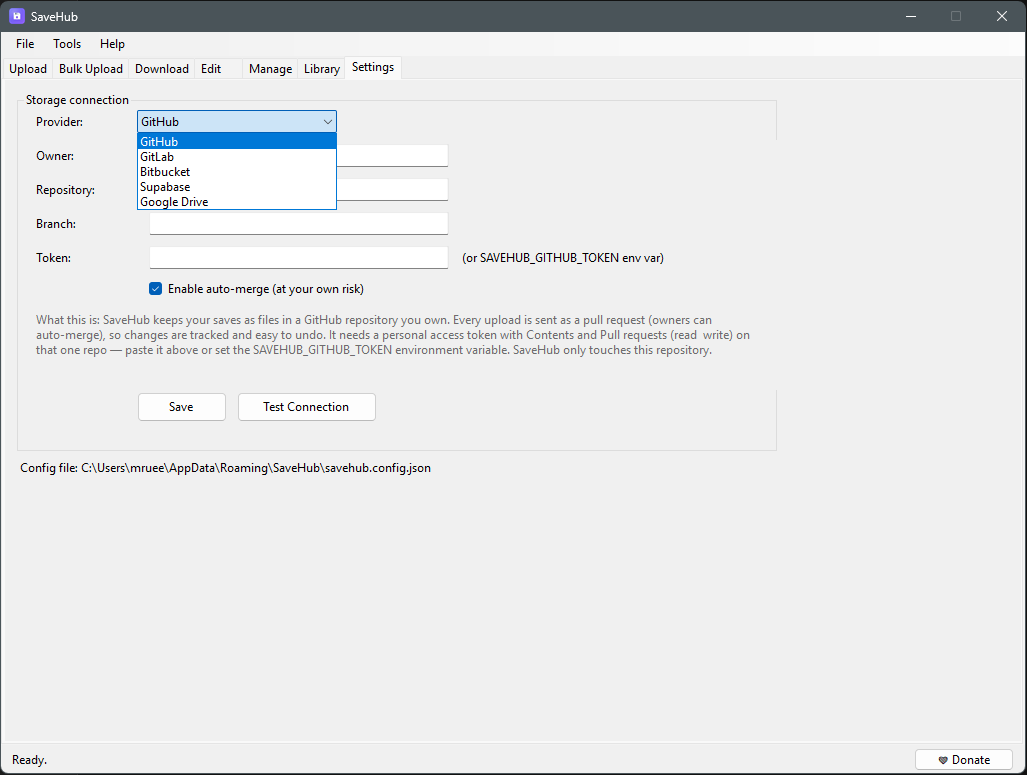Open the File menu
The image size is (1027, 775).
[x=25, y=44]
